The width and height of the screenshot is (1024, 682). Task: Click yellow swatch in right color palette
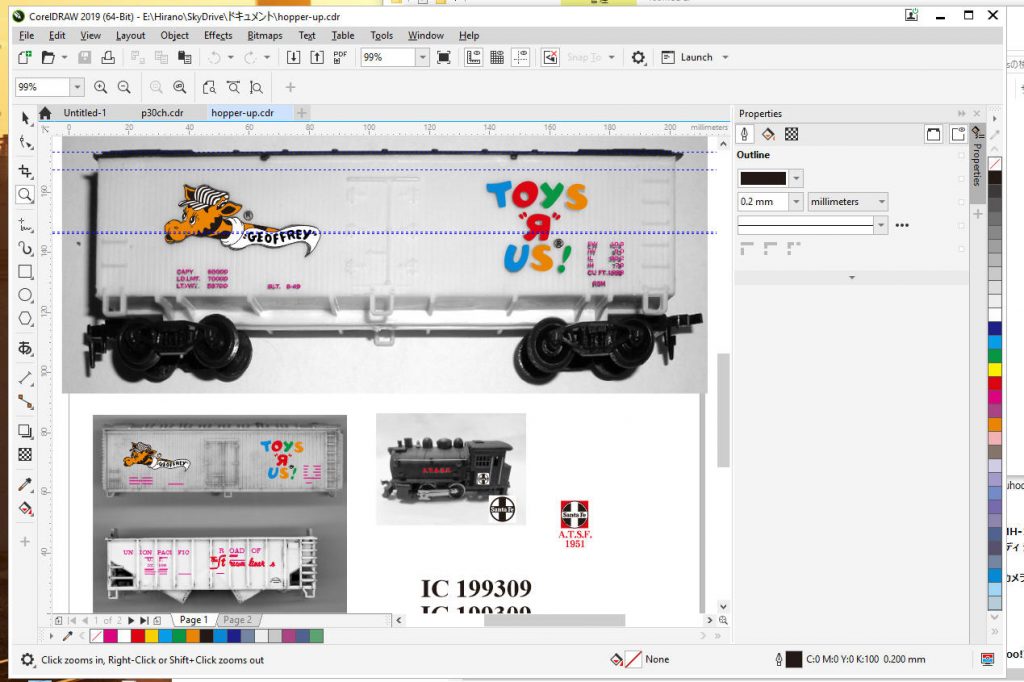coord(995,370)
